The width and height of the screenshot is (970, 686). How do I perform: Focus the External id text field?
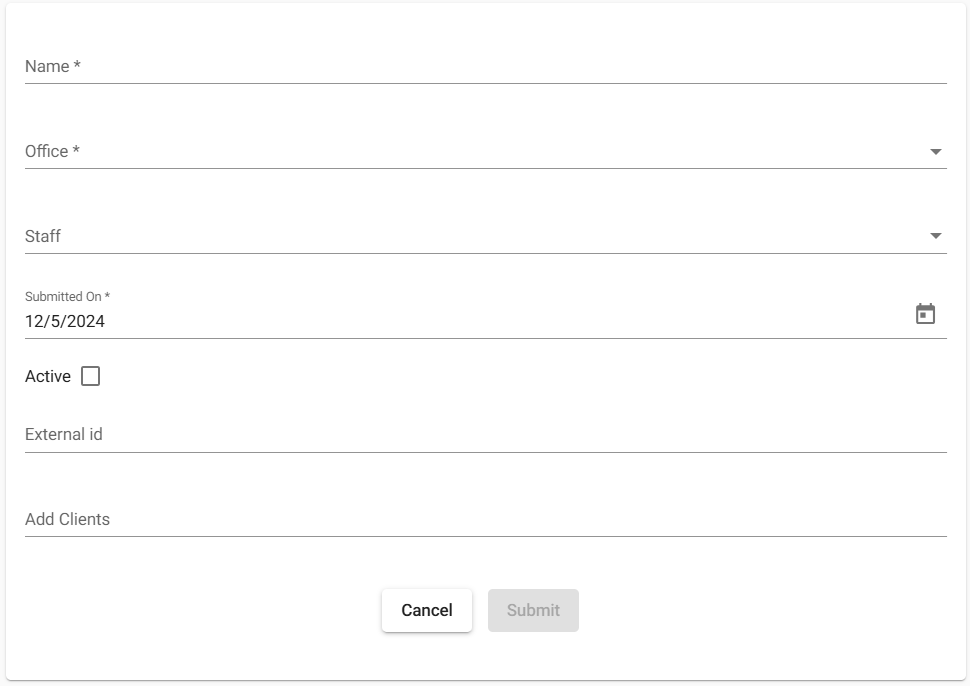486,434
